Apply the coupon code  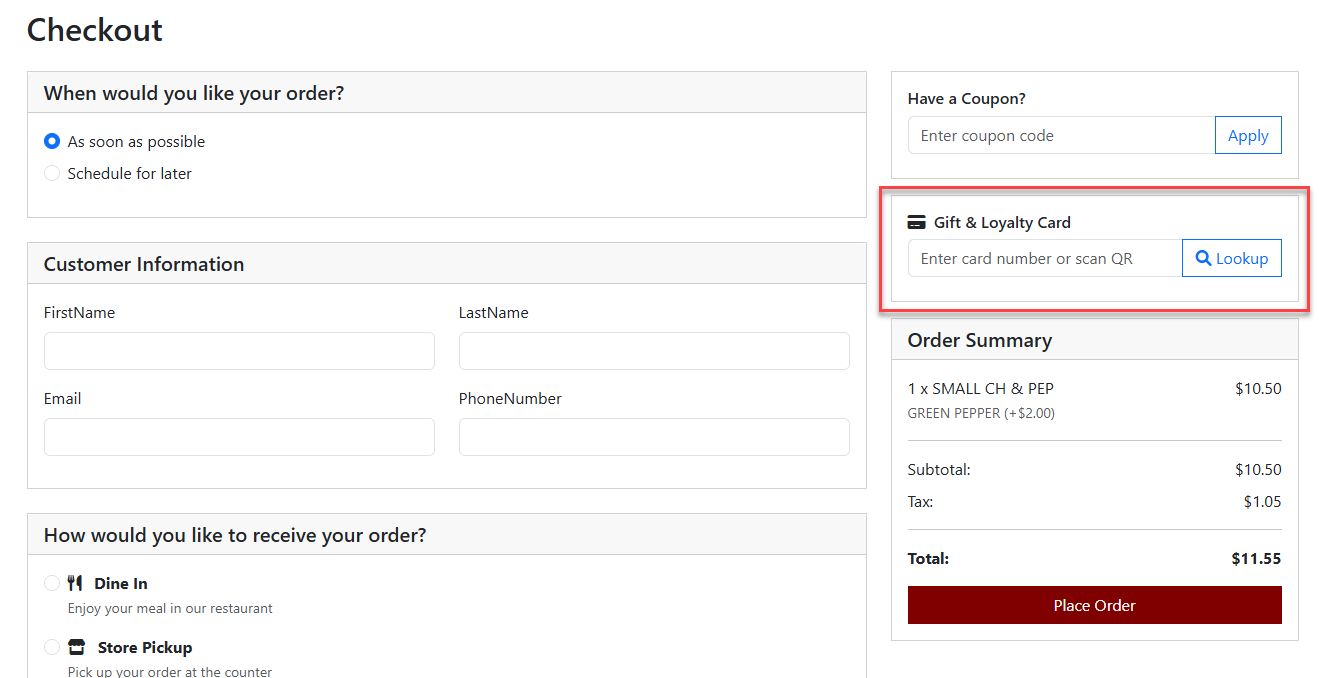pos(1247,136)
